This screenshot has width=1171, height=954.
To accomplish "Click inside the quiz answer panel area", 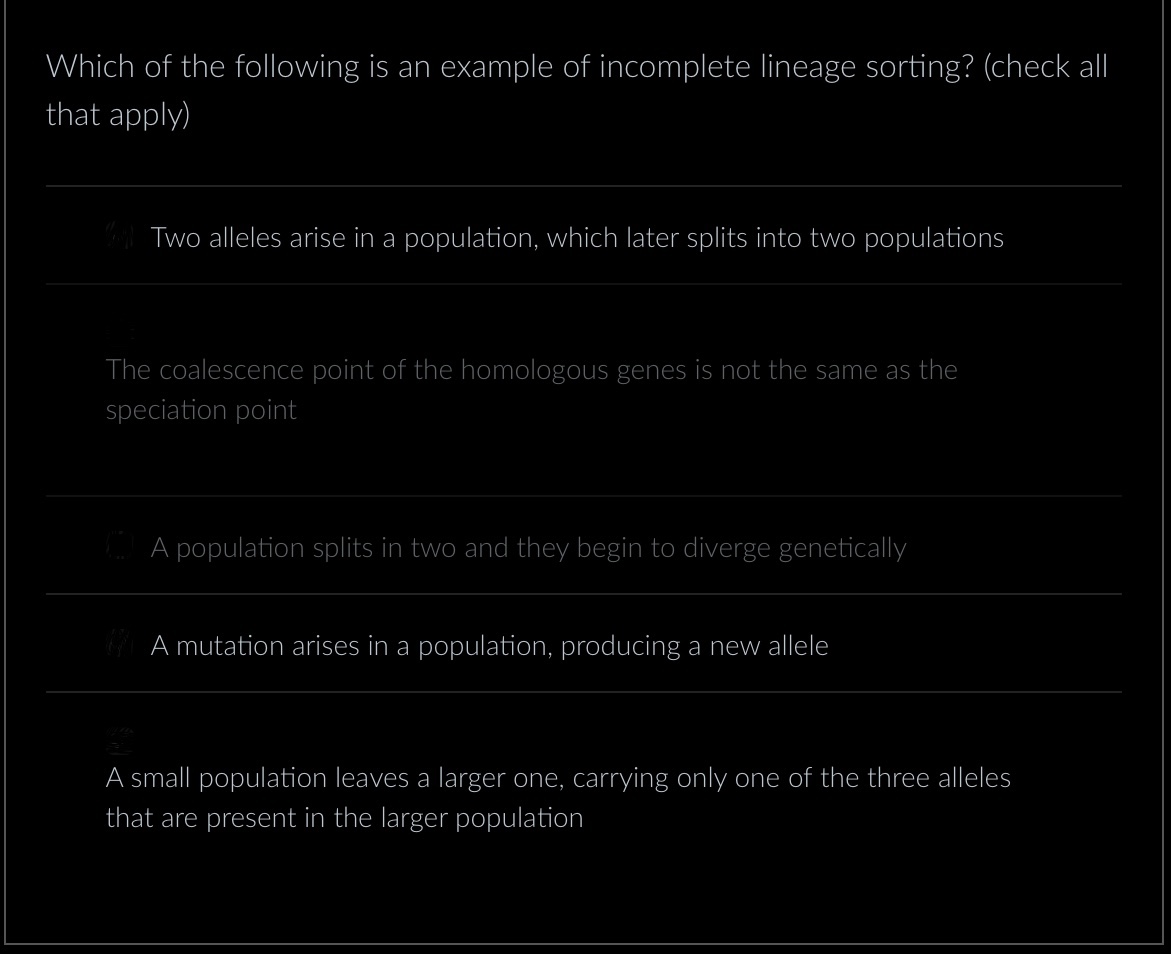I will (583, 470).
